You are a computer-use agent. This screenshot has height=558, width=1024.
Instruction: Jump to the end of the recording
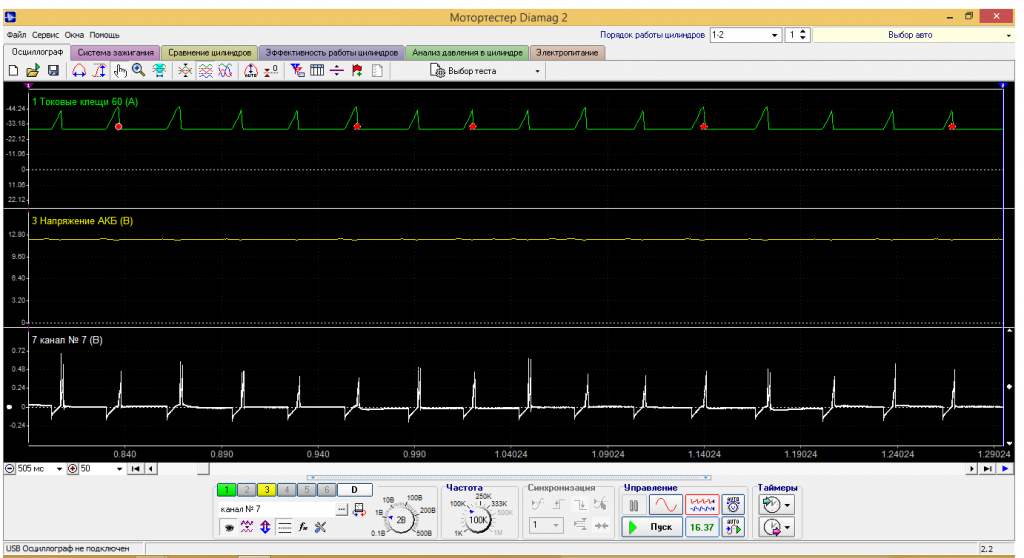click(x=988, y=468)
